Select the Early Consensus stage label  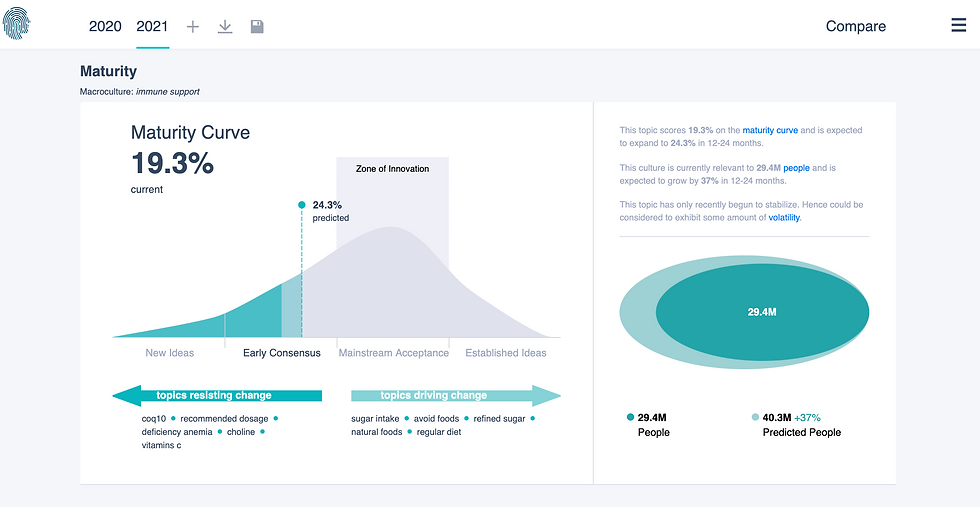pos(282,353)
